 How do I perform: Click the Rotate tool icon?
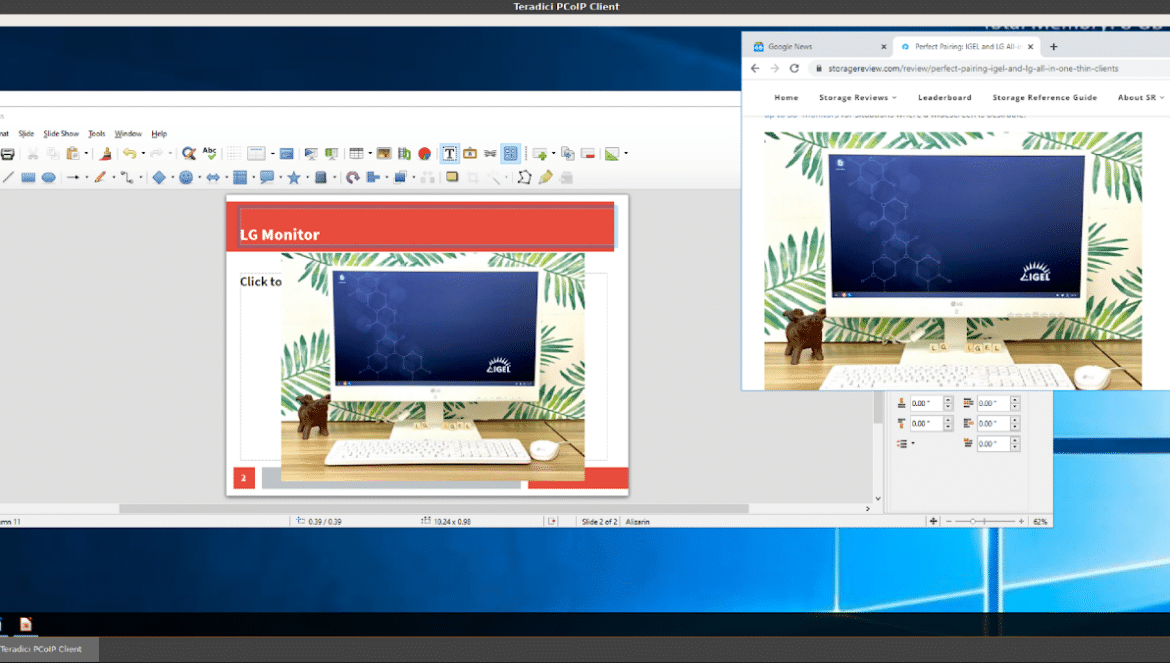click(x=352, y=177)
